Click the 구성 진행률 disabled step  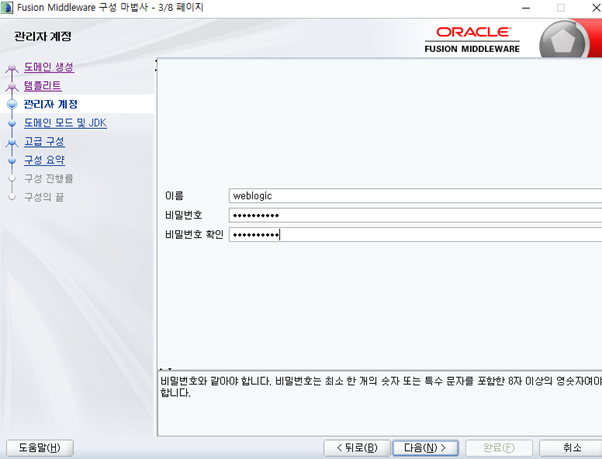[49, 178]
